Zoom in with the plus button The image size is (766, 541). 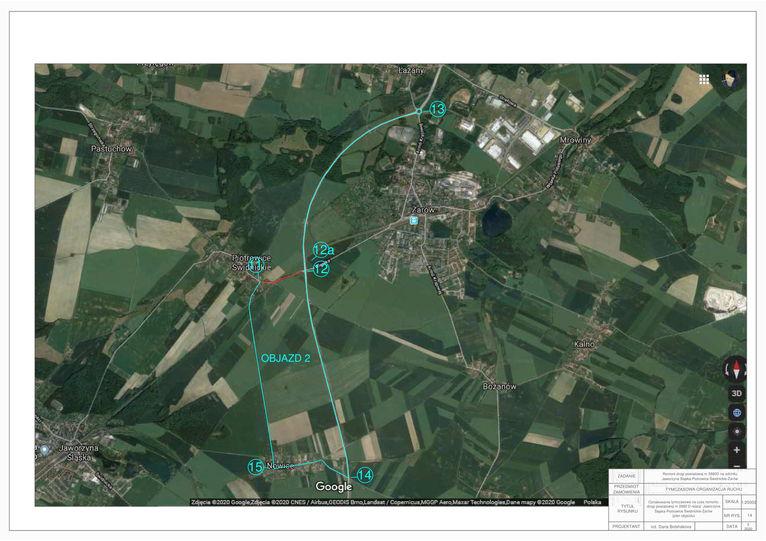737,450
